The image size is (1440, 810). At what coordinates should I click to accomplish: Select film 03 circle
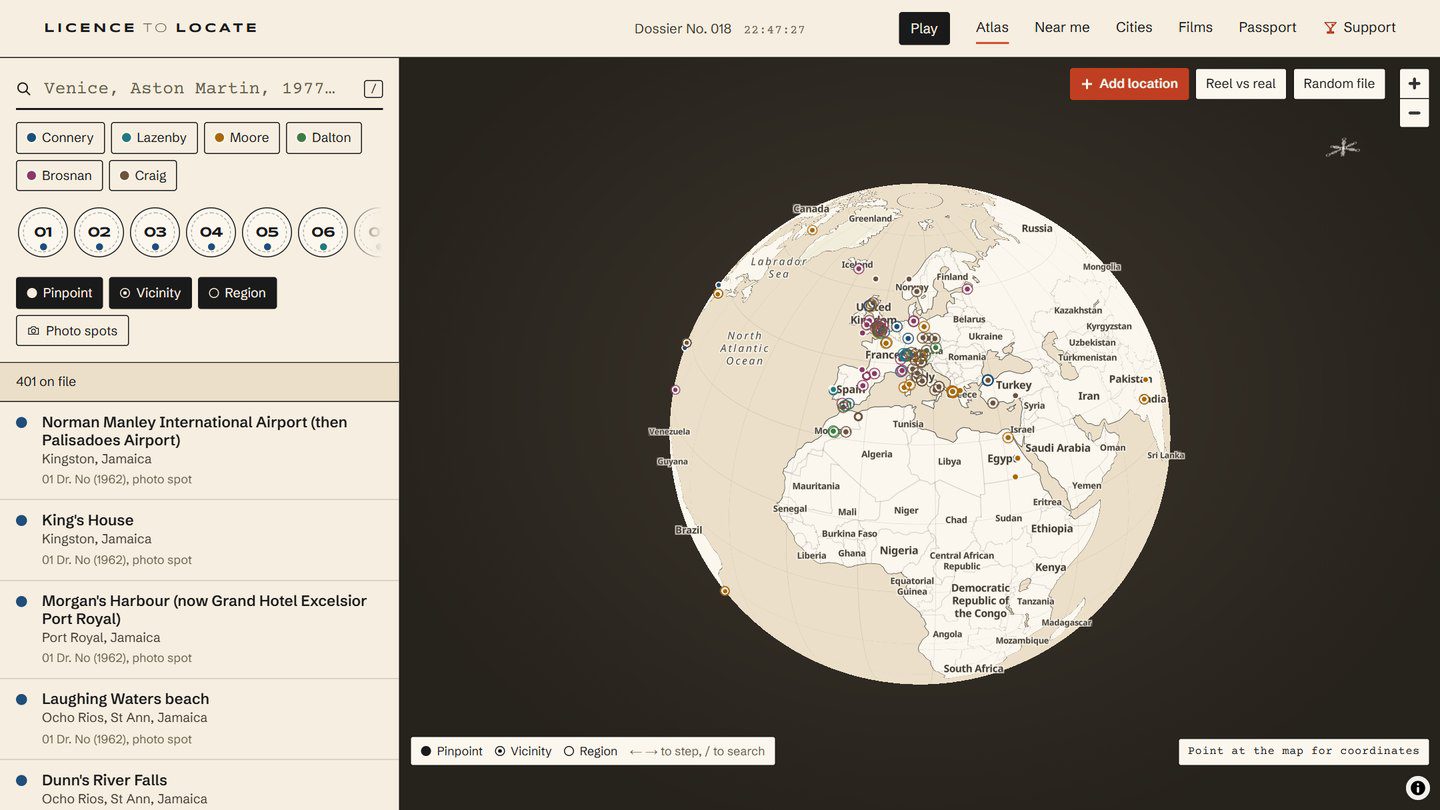click(155, 232)
